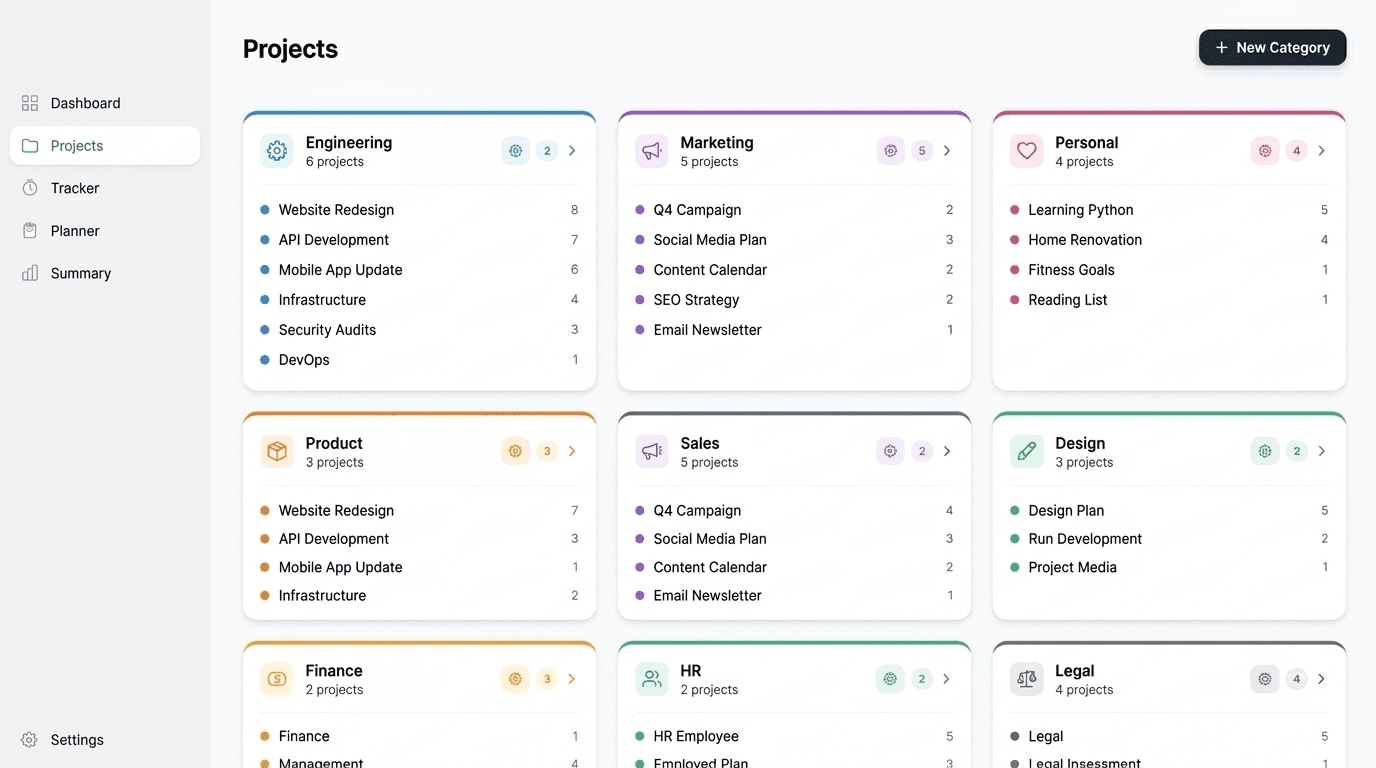Select the Project Media row

click(x=1169, y=567)
